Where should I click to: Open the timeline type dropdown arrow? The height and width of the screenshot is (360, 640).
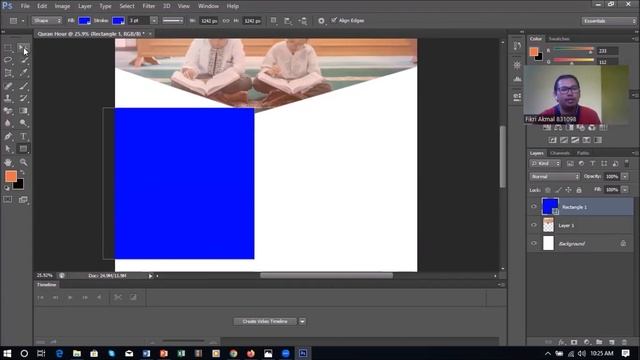tap(302, 322)
